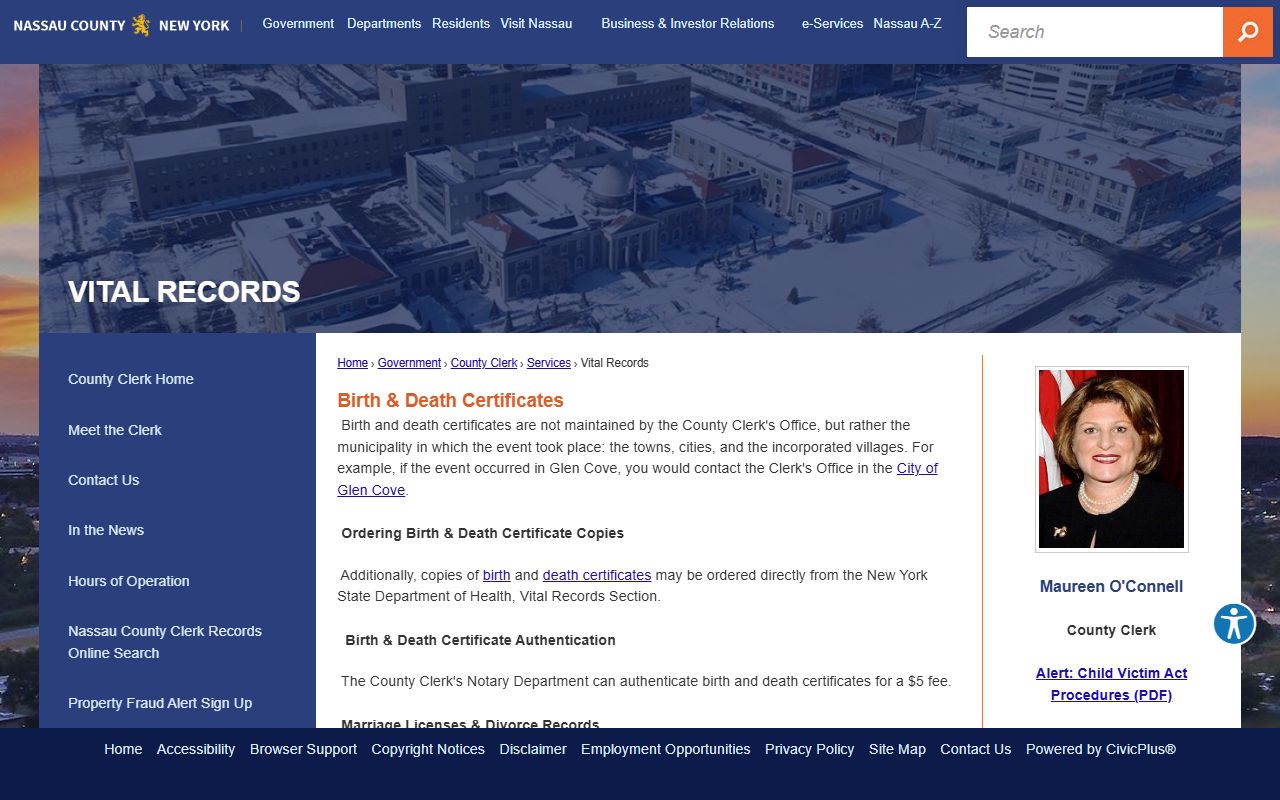Image resolution: width=1280 pixels, height=800 pixels.
Task: Select Contact Us in the sidebar
Action: pos(104,480)
